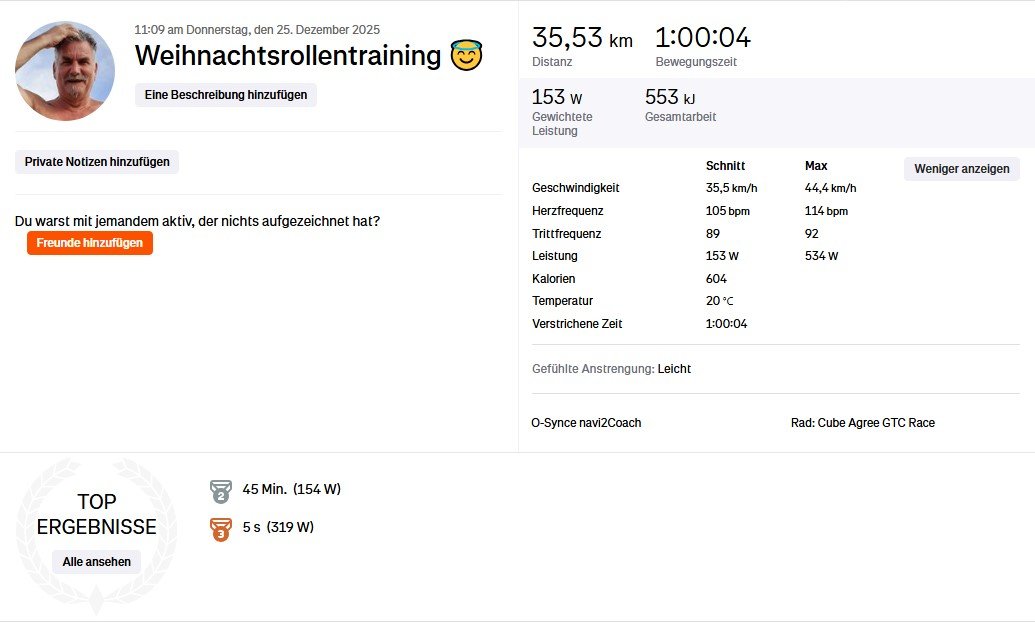Click the athlete profile photo
Viewport: 1035px width, 628px height.
pos(65,71)
